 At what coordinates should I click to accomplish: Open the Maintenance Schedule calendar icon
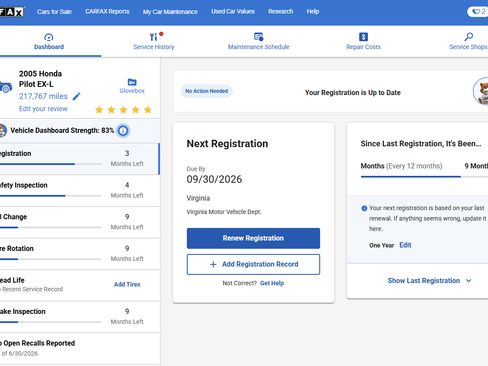[x=258, y=37]
